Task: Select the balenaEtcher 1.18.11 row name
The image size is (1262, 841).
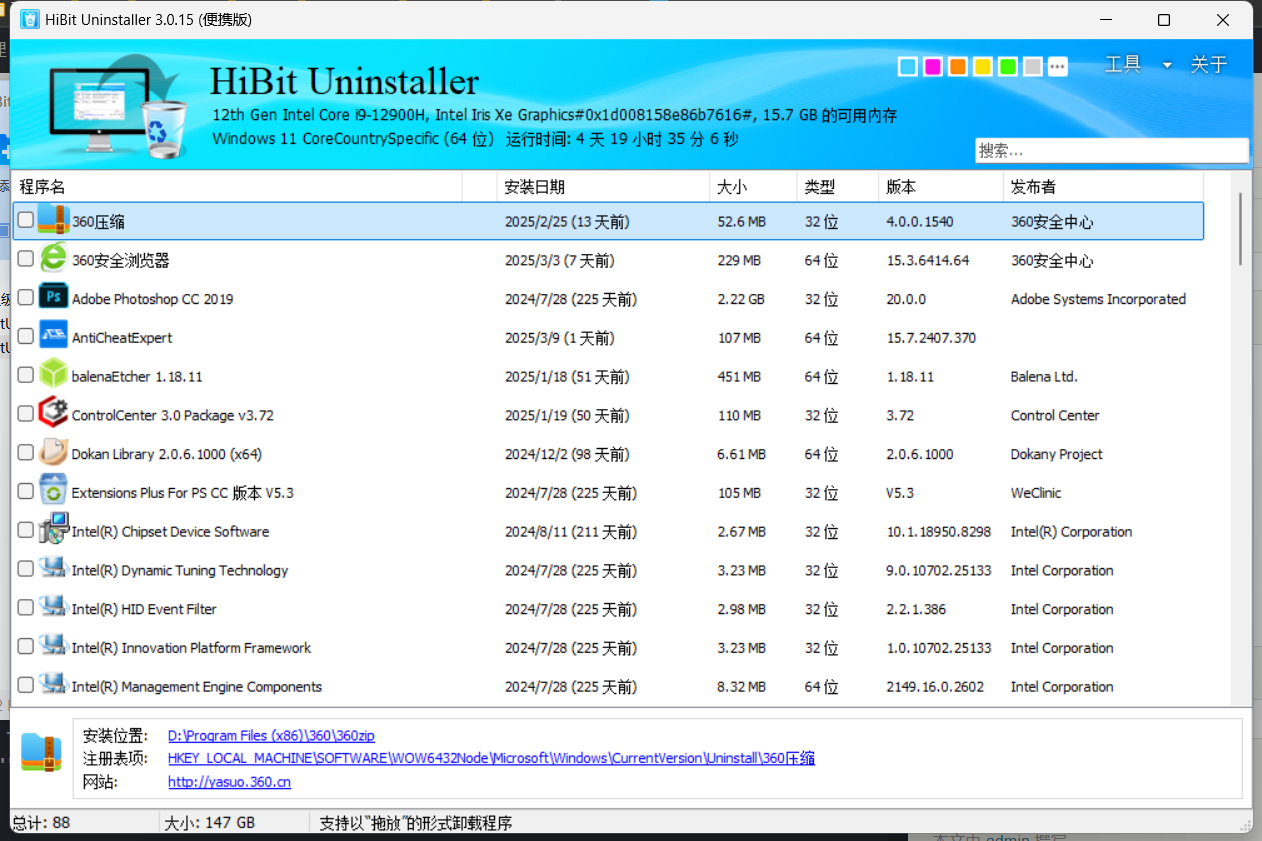Action: tap(137, 377)
